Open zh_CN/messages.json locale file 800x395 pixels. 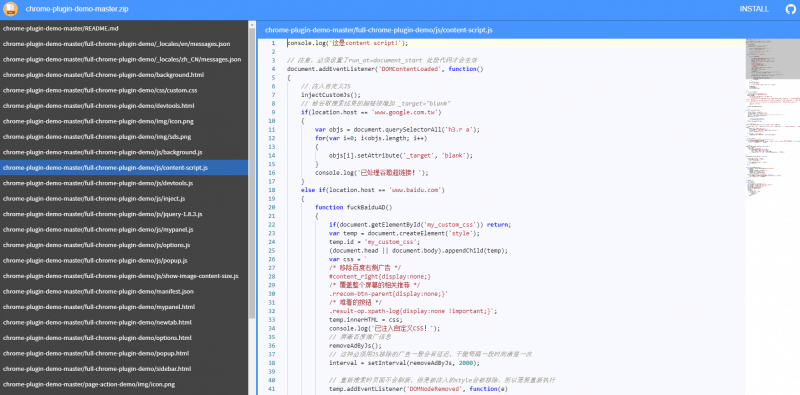pyautogui.click(x=124, y=59)
